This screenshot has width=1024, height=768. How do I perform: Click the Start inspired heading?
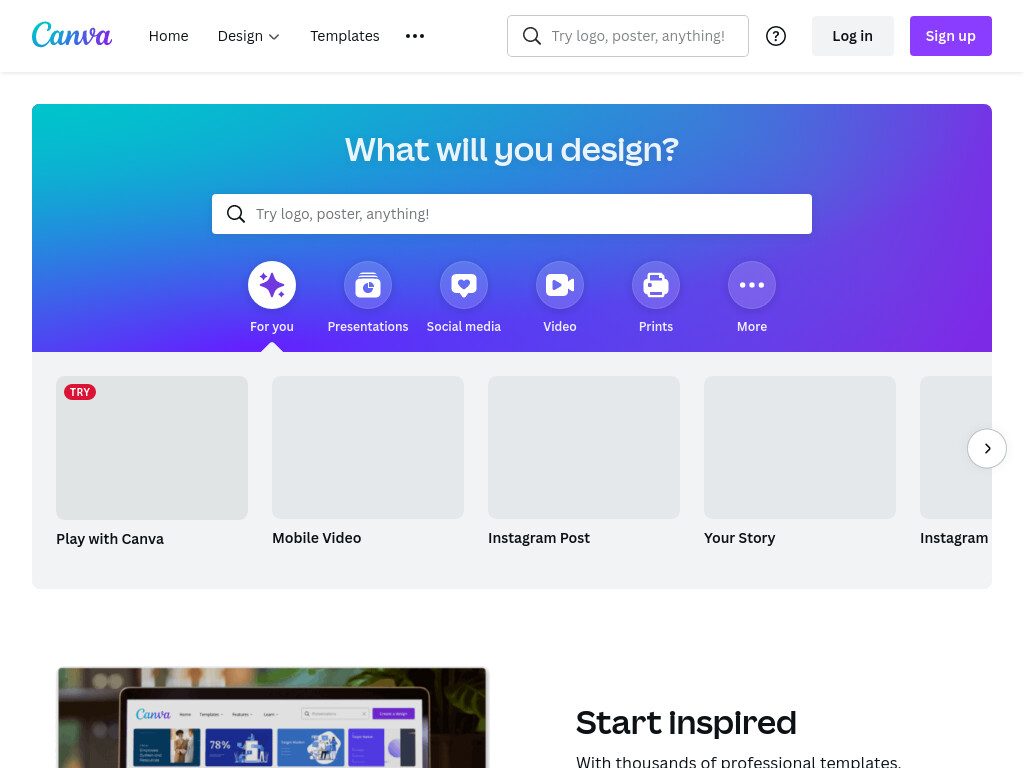click(x=686, y=723)
